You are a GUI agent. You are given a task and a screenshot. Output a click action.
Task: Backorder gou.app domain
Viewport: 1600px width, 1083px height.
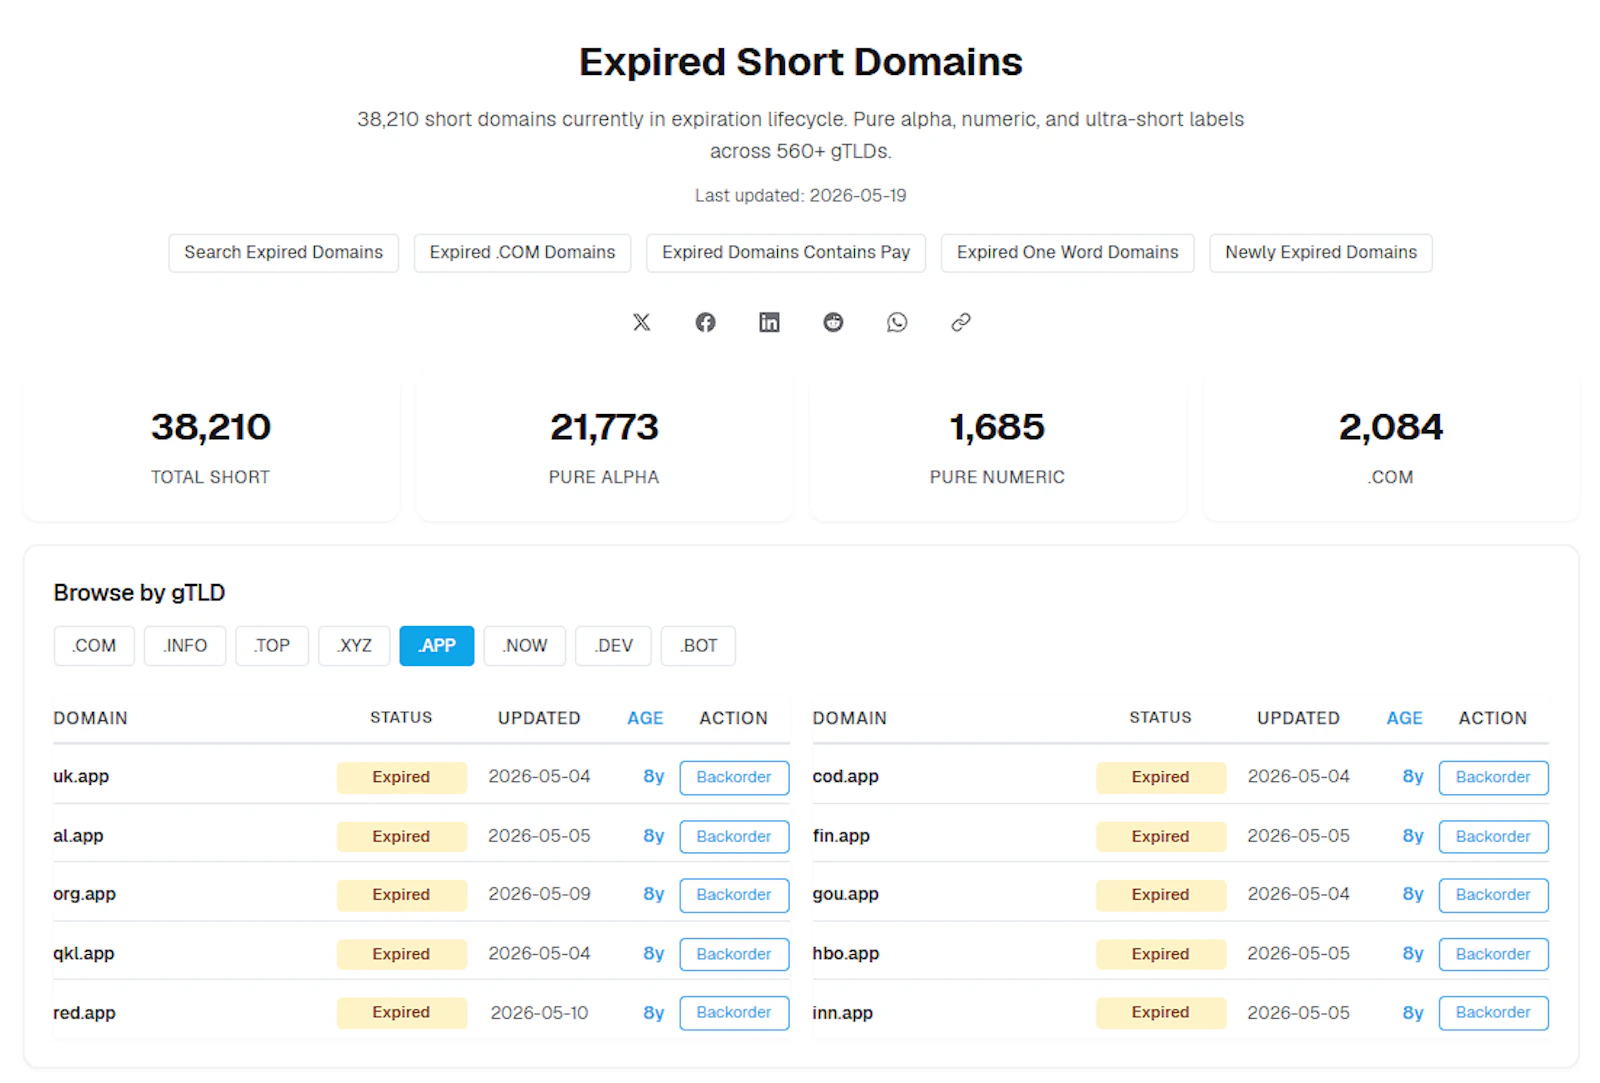[x=1493, y=895]
